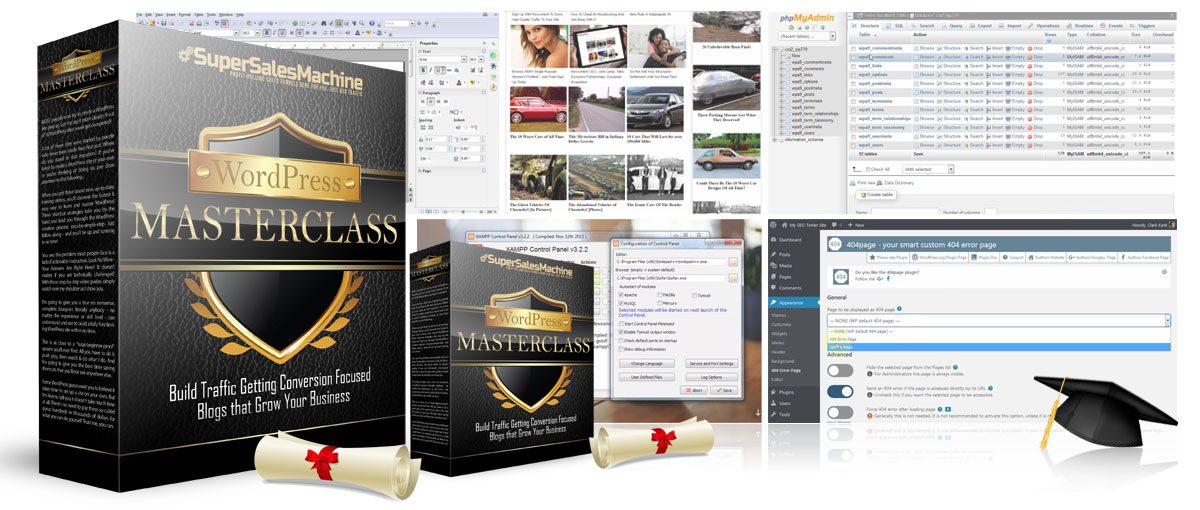Expand the information_schema database tree node
1200x510 pixels.
[x=775, y=140]
